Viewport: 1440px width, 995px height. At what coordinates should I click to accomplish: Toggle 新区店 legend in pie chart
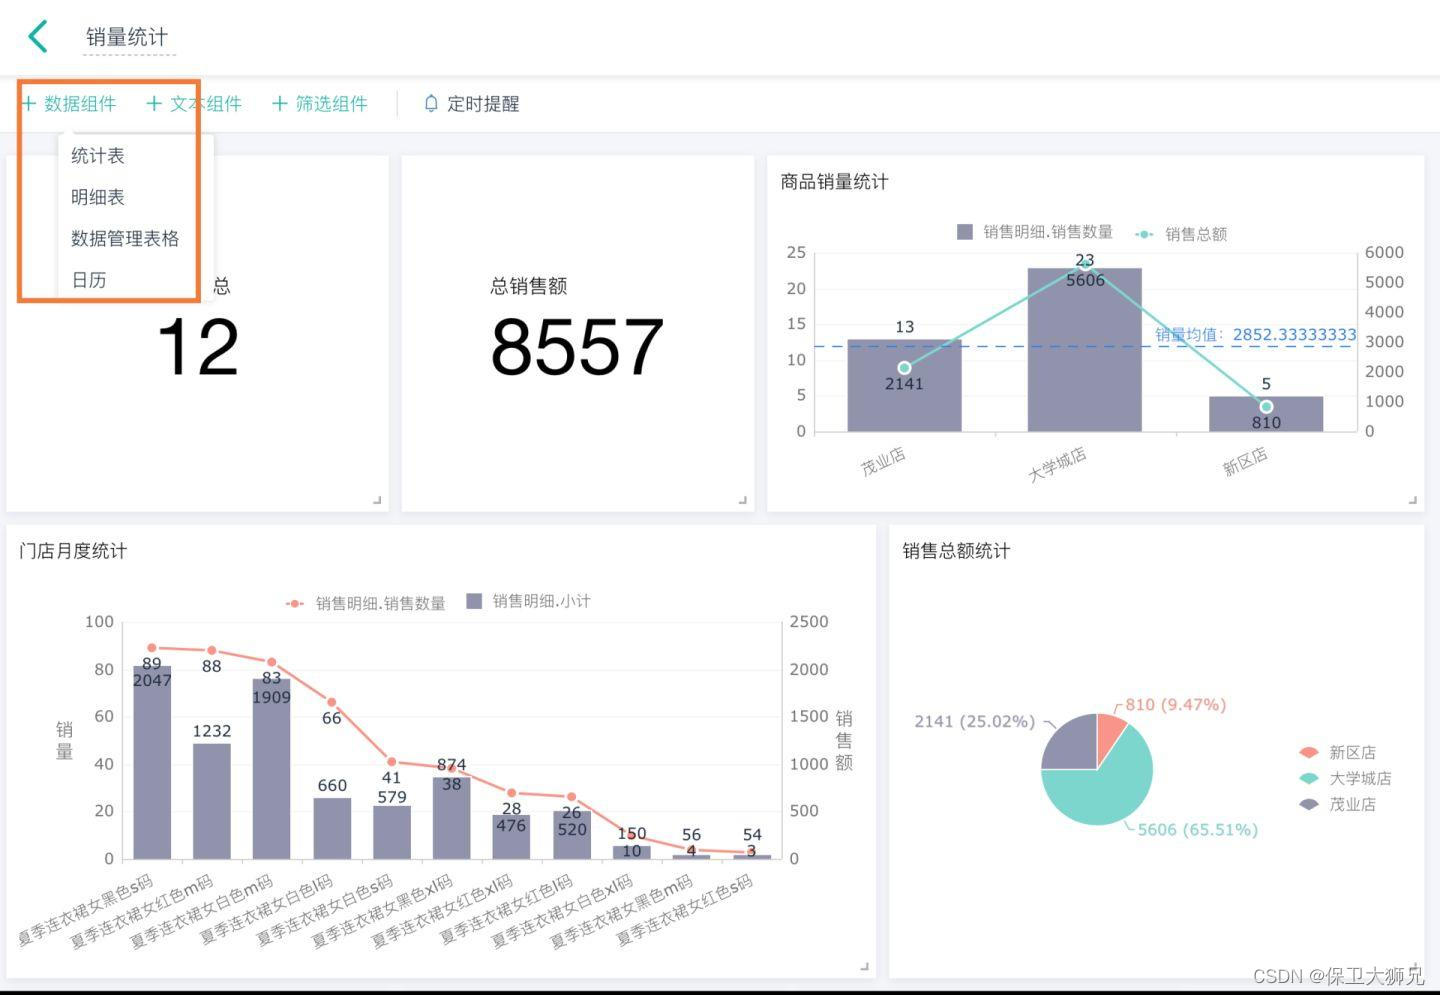[1338, 752]
